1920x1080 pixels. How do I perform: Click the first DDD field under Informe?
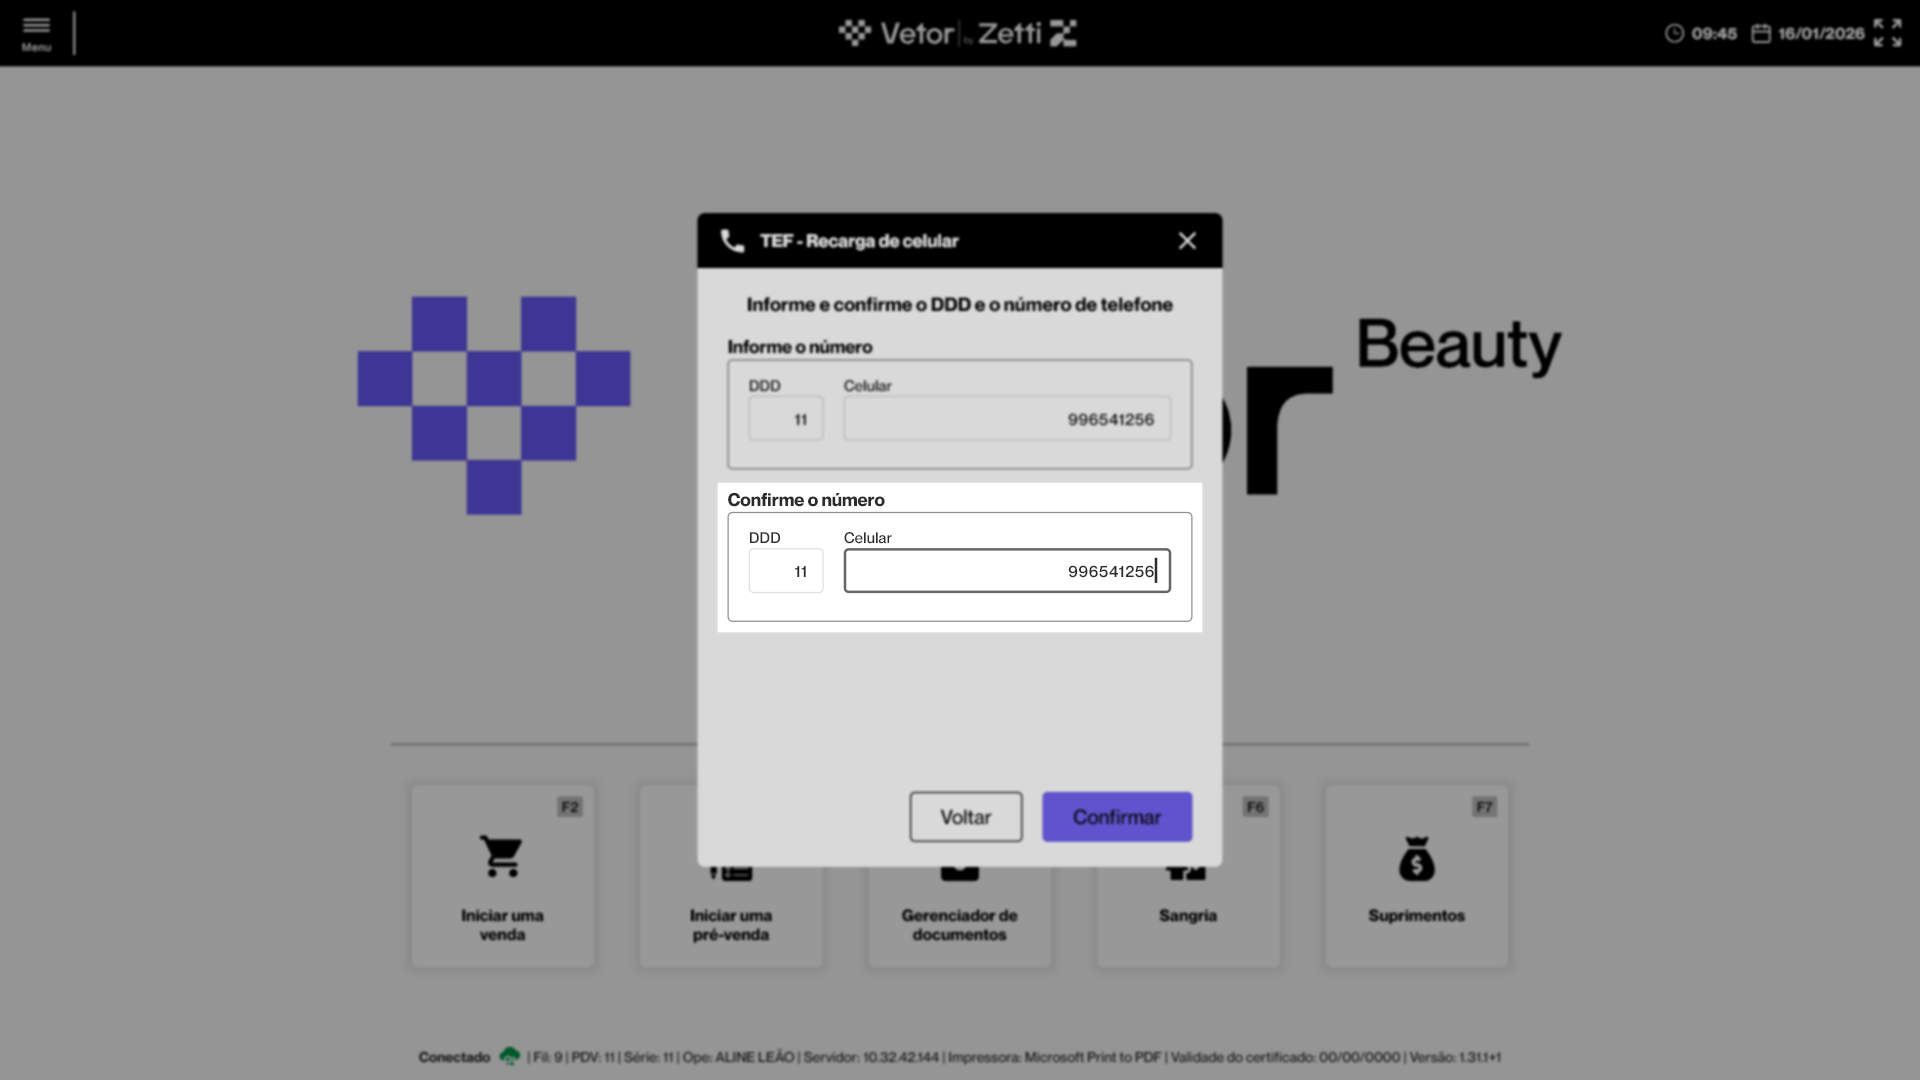(x=786, y=419)
